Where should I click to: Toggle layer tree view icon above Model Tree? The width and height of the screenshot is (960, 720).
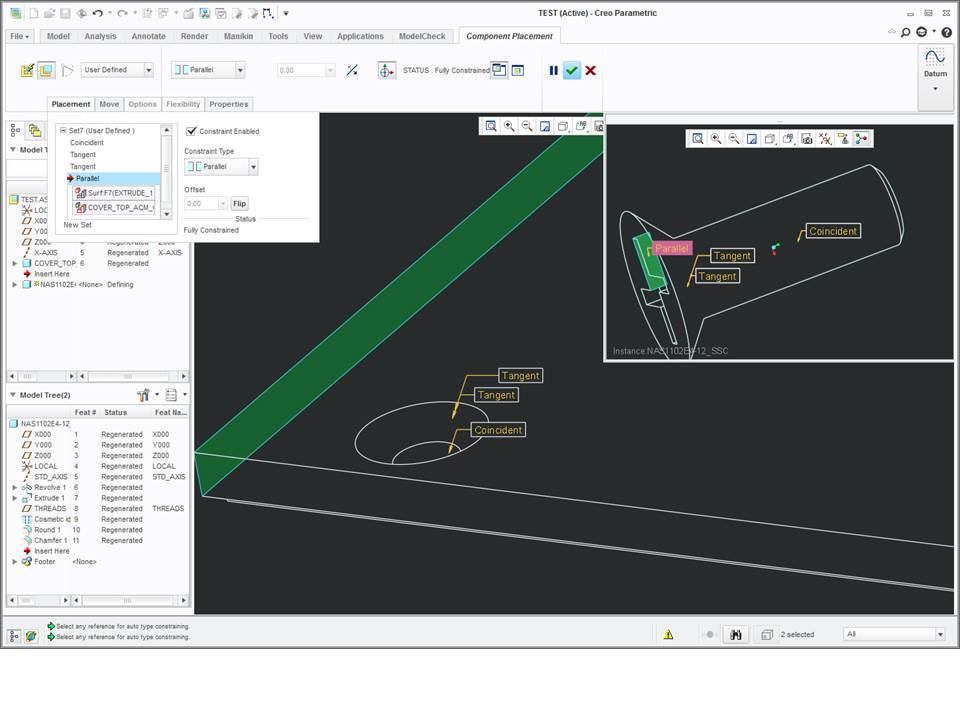click(35, 130)
